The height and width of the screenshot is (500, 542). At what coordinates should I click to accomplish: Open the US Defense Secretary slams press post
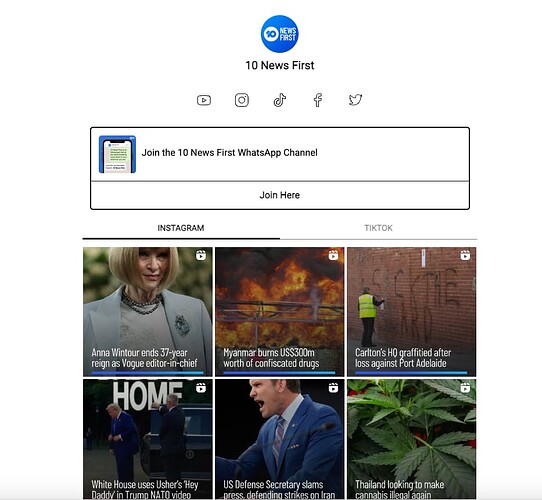coord(280,439)
